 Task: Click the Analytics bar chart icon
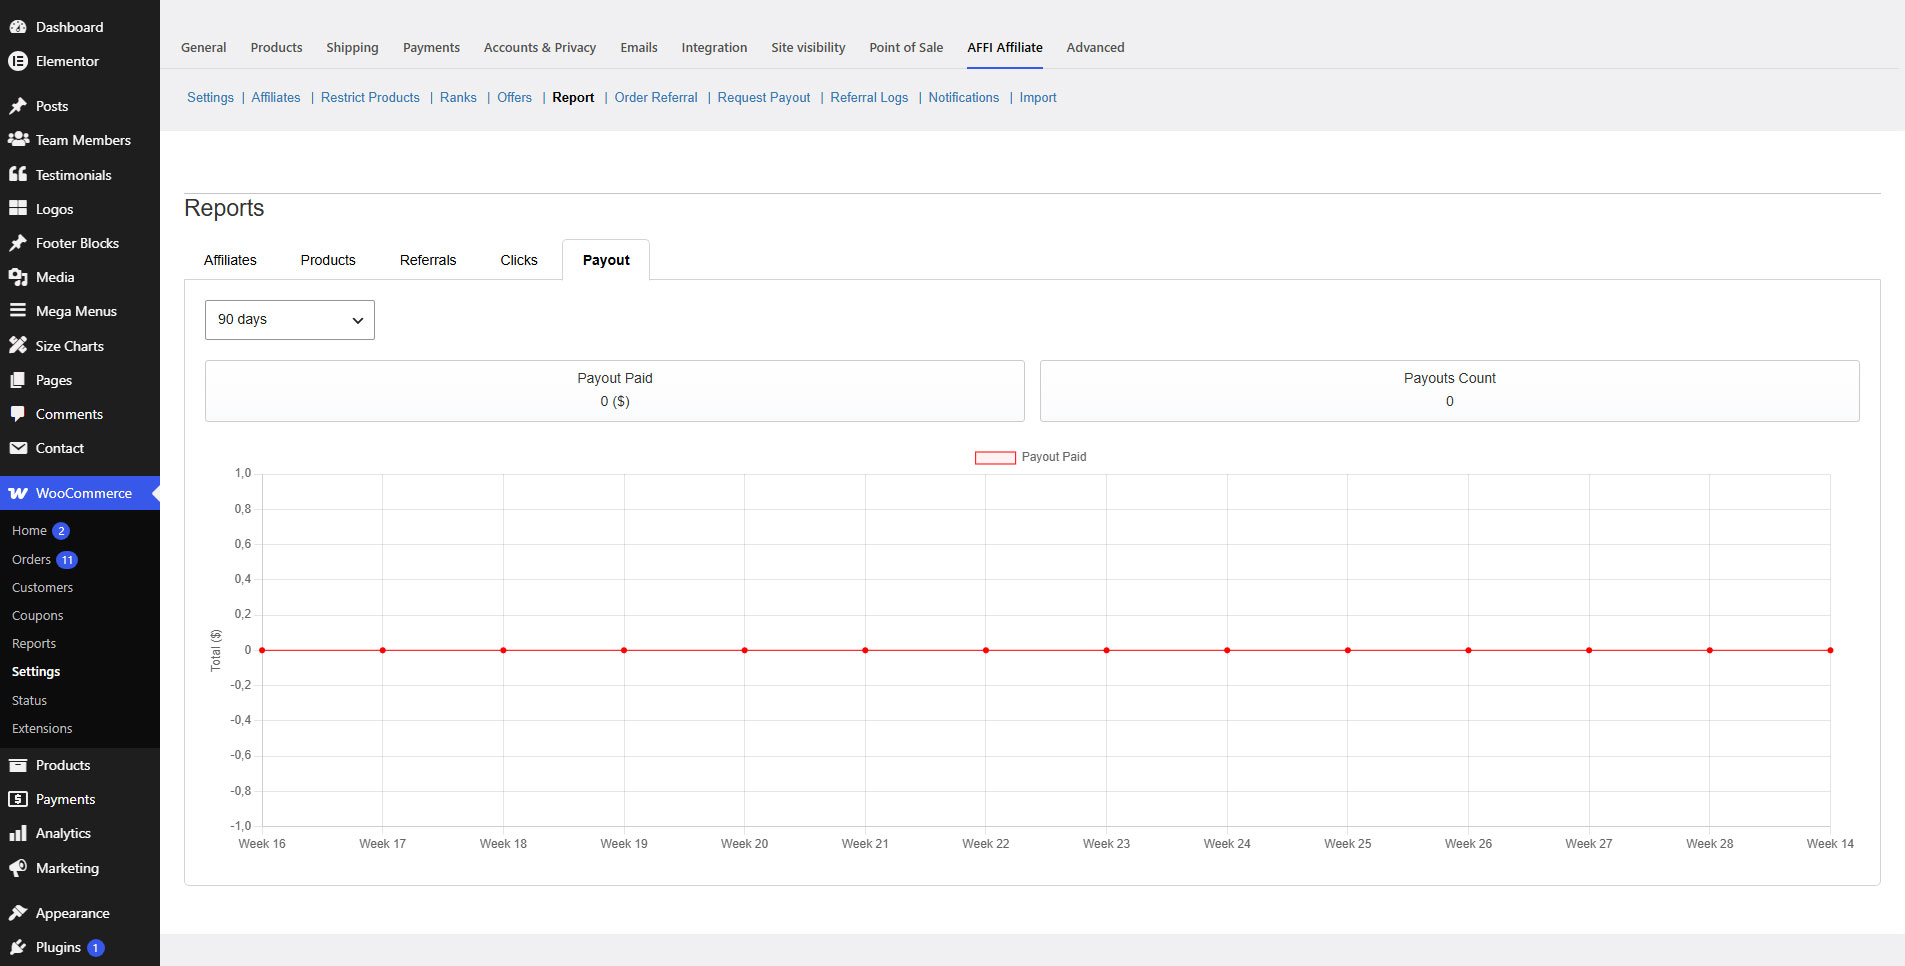pyautogui.click(x=18, y=833)
